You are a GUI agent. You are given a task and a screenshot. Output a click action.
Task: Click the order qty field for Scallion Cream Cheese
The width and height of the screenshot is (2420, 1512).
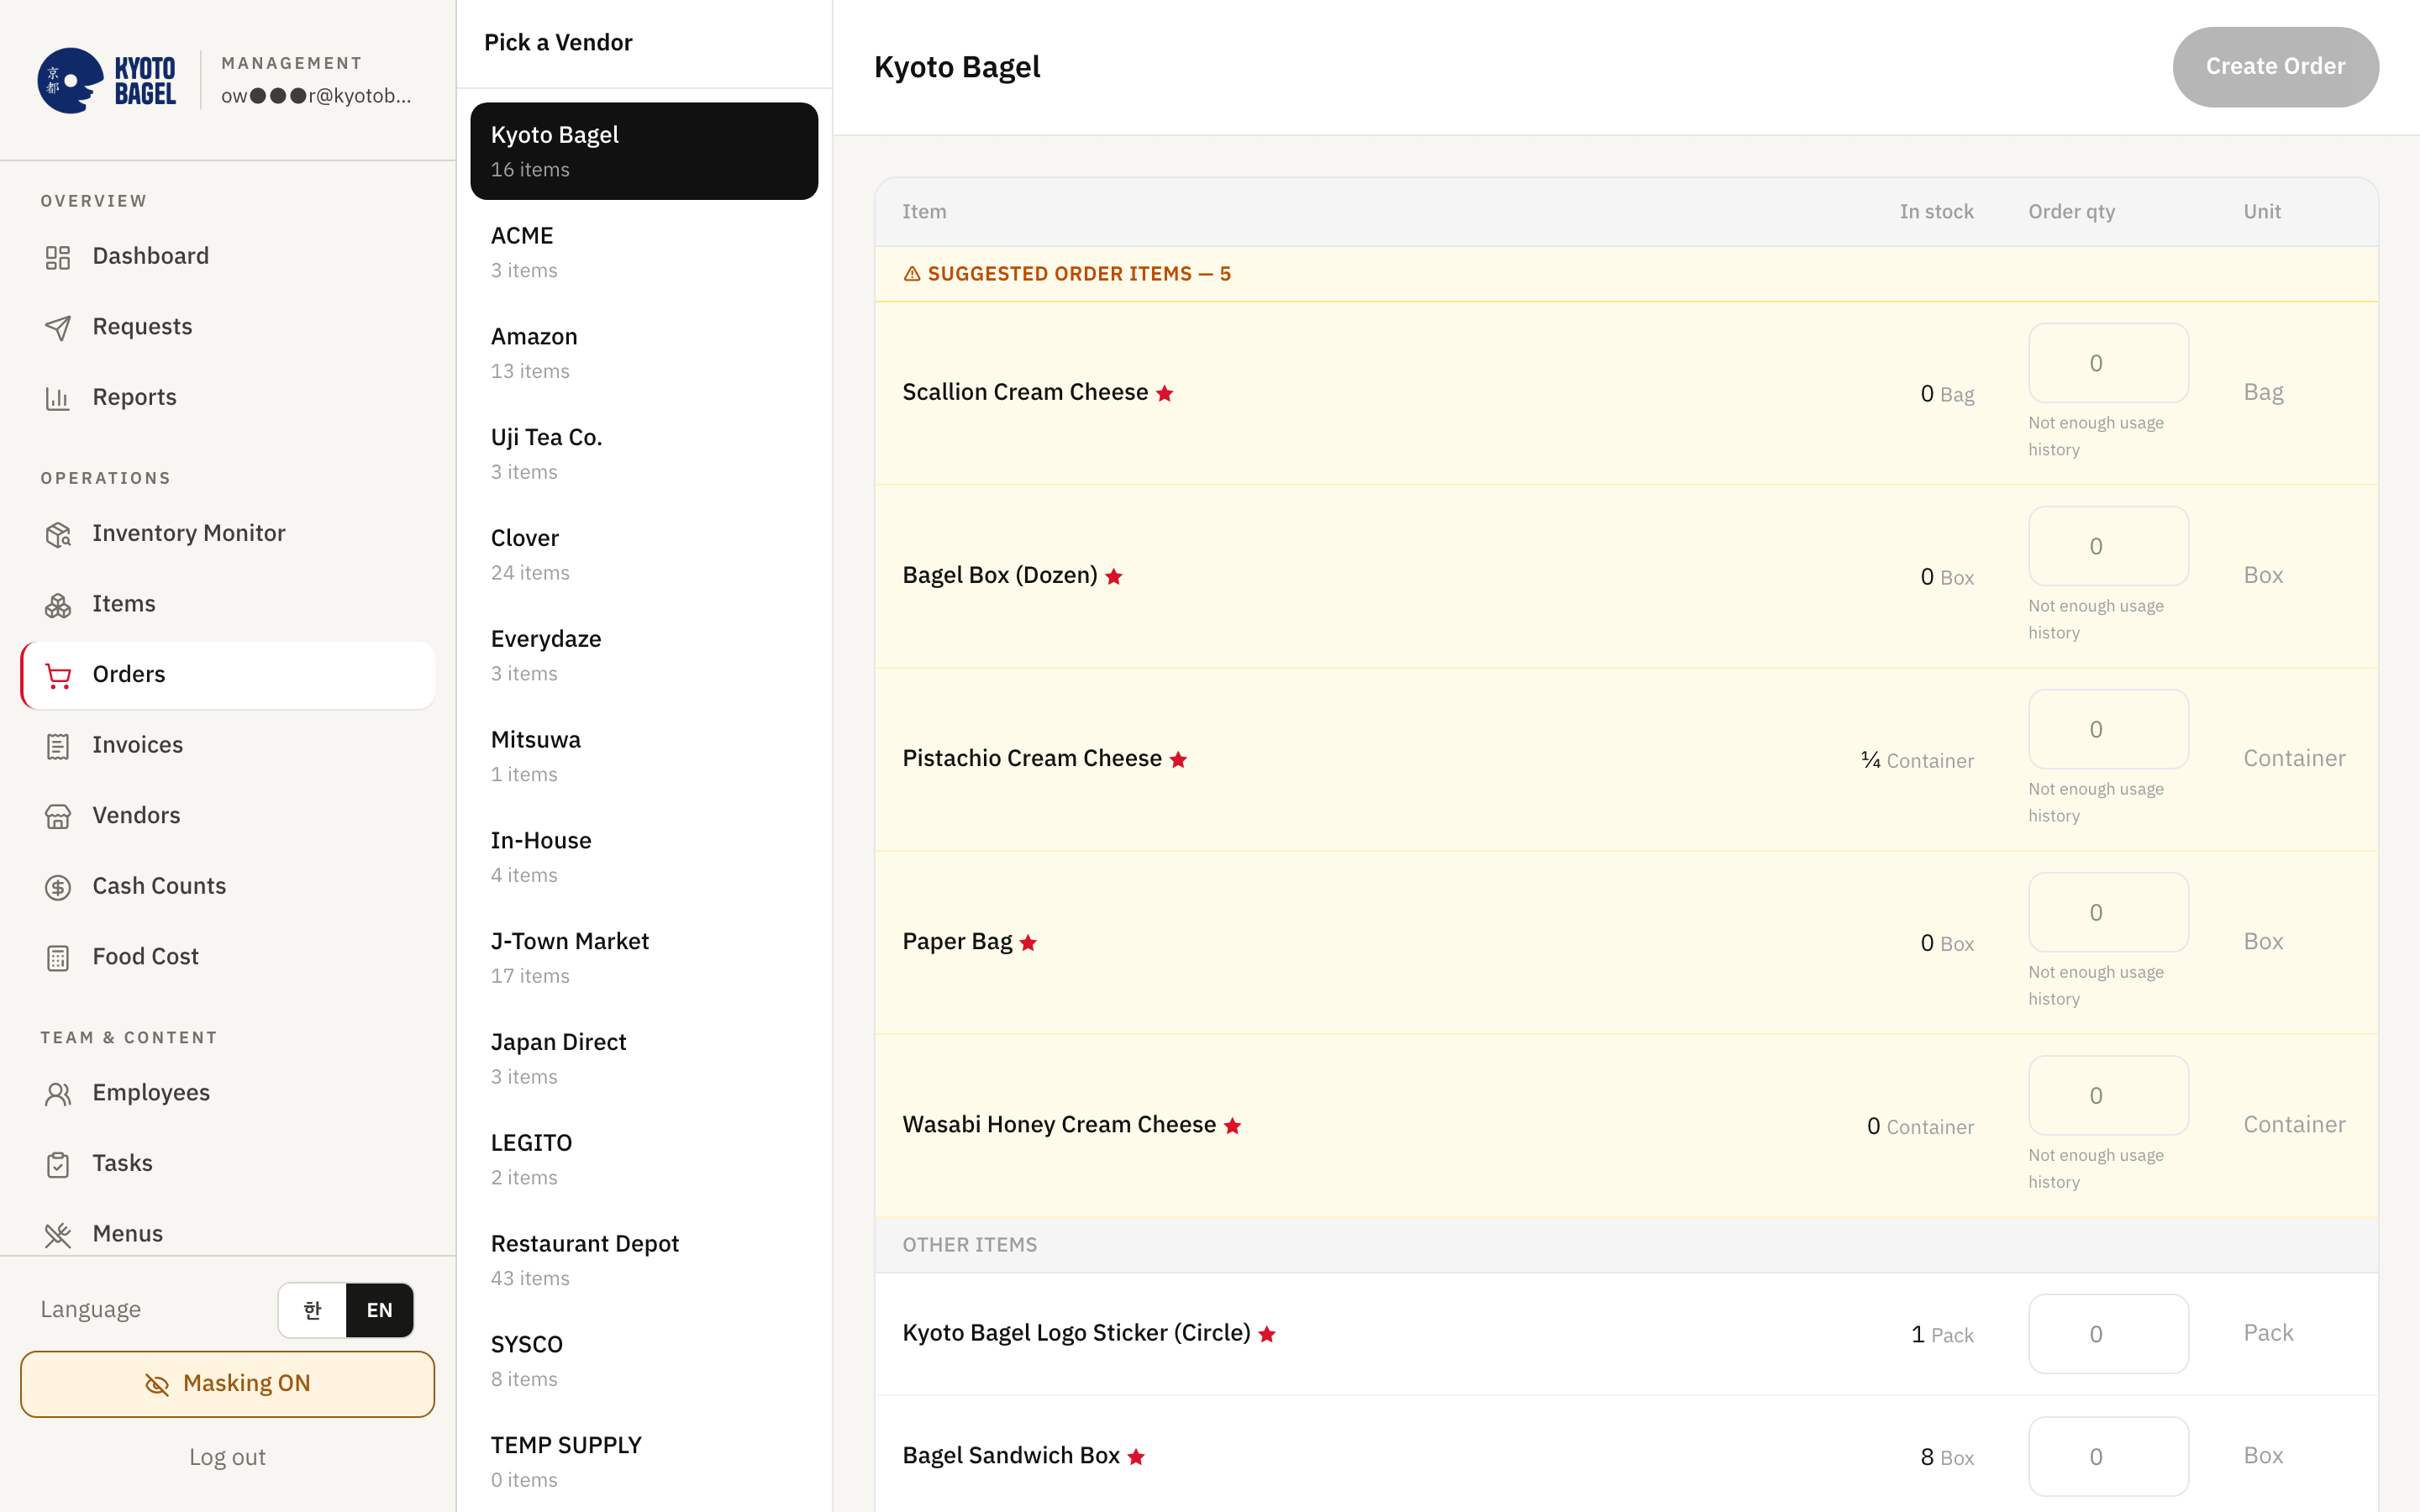(2108, 363)
